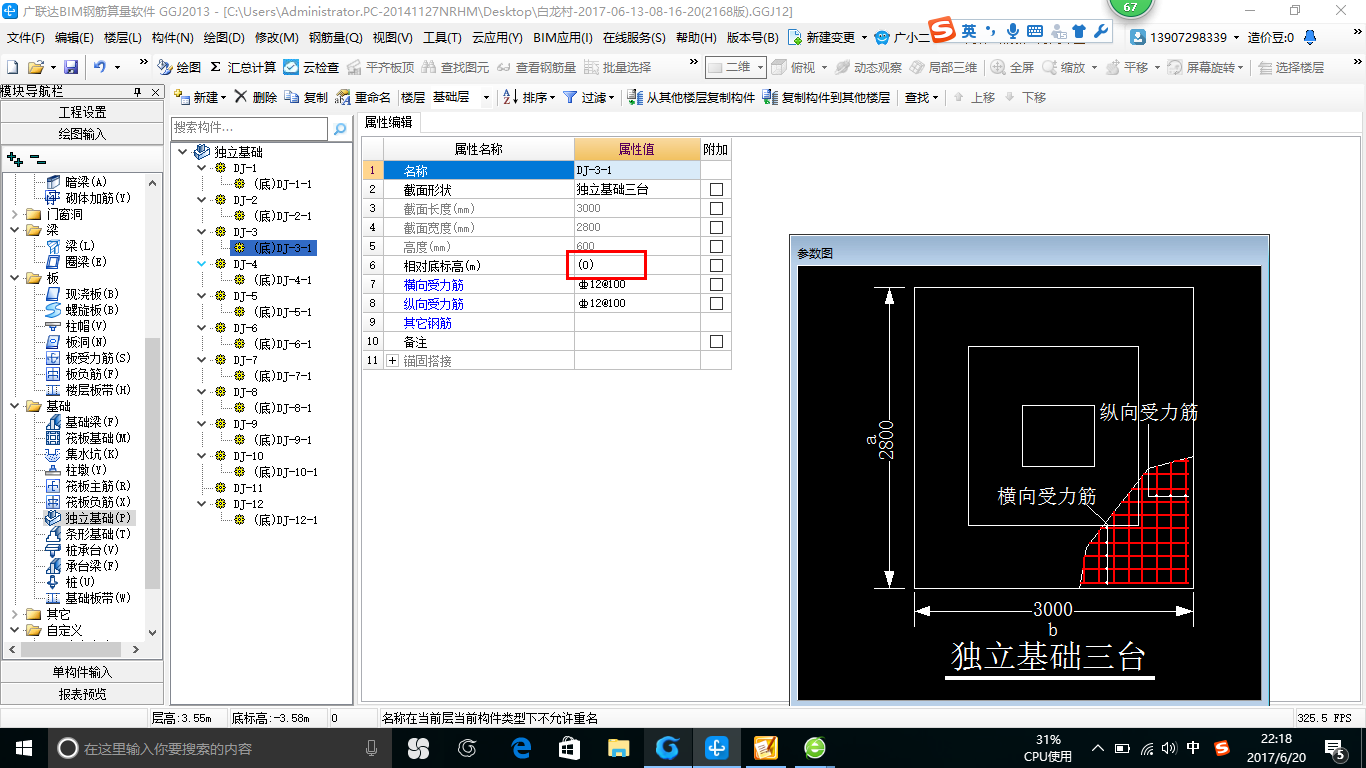
Task: Toggle 附加 checkbox for 高度 row
Action: (716, 246)
